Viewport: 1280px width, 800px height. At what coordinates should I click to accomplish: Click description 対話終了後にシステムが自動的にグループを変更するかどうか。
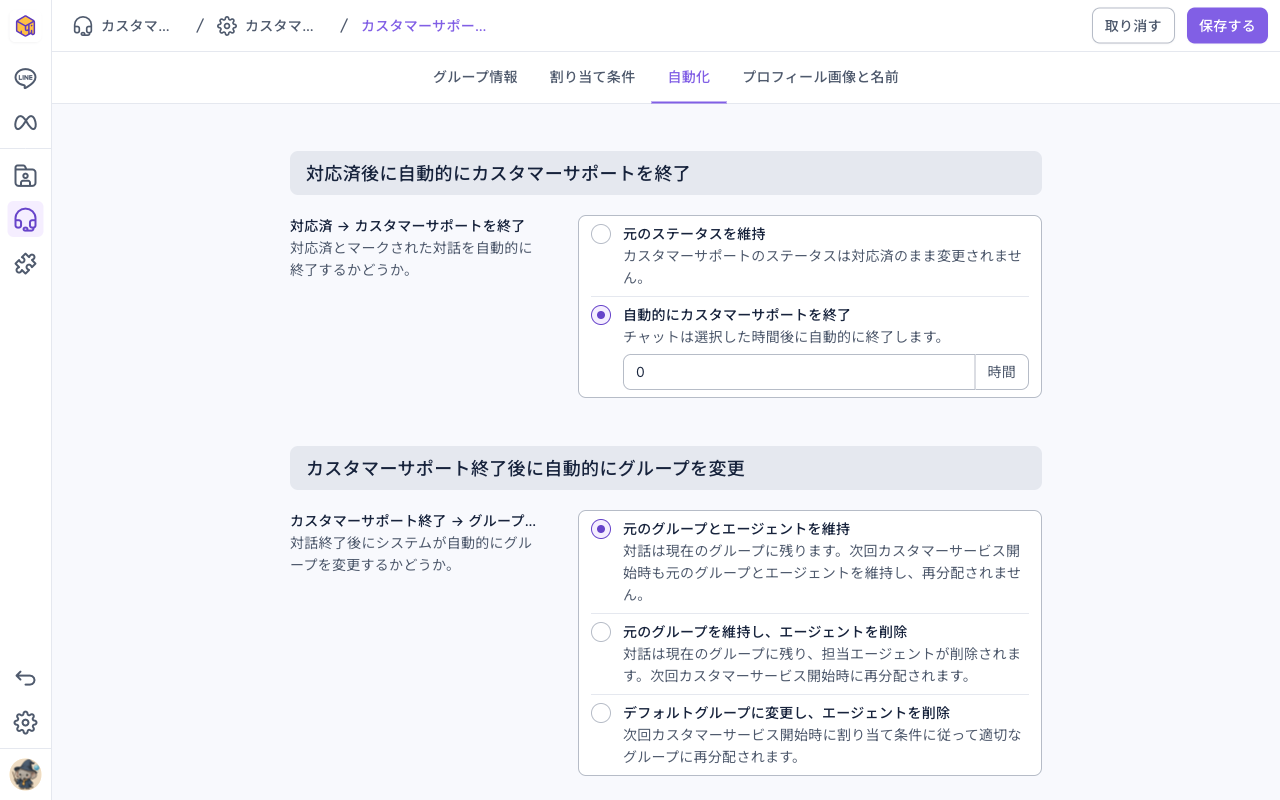click(x=411, y=554)
